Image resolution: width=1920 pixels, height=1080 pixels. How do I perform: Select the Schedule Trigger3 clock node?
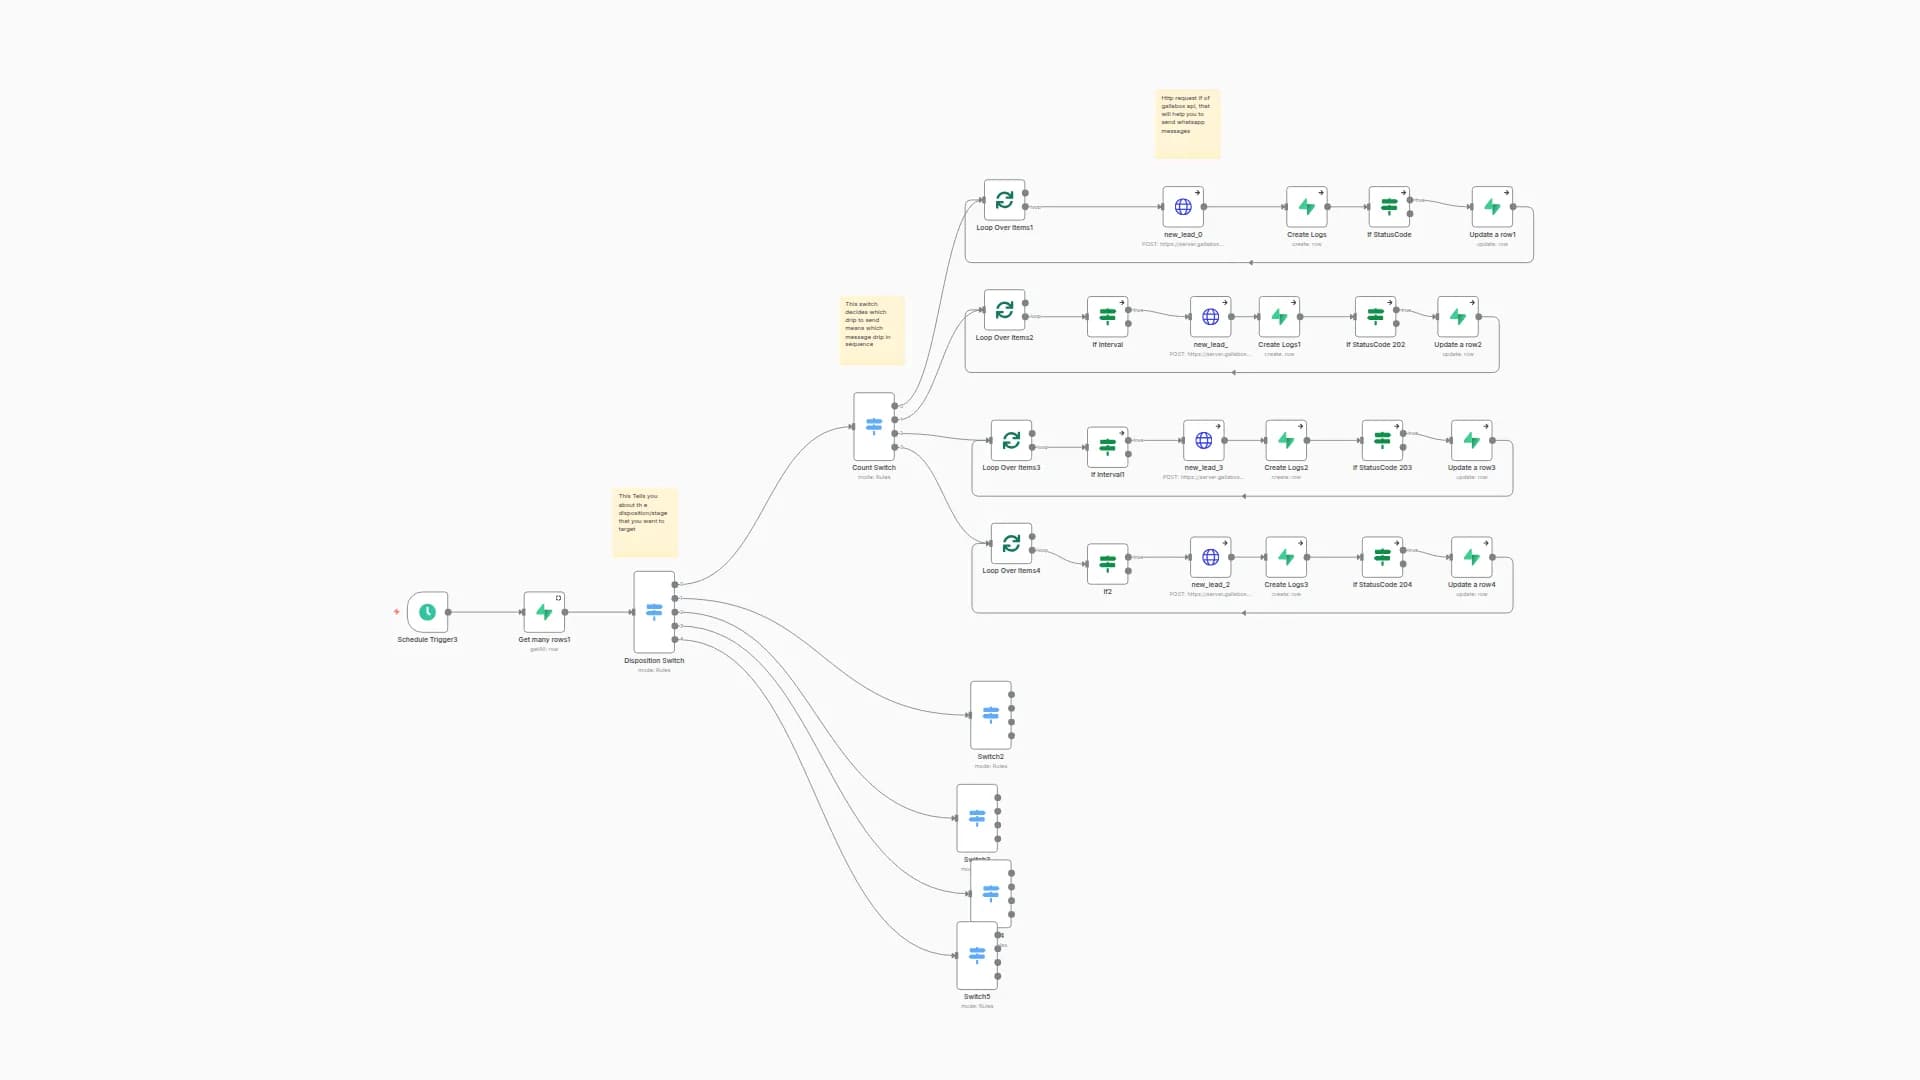pos(427,612)
